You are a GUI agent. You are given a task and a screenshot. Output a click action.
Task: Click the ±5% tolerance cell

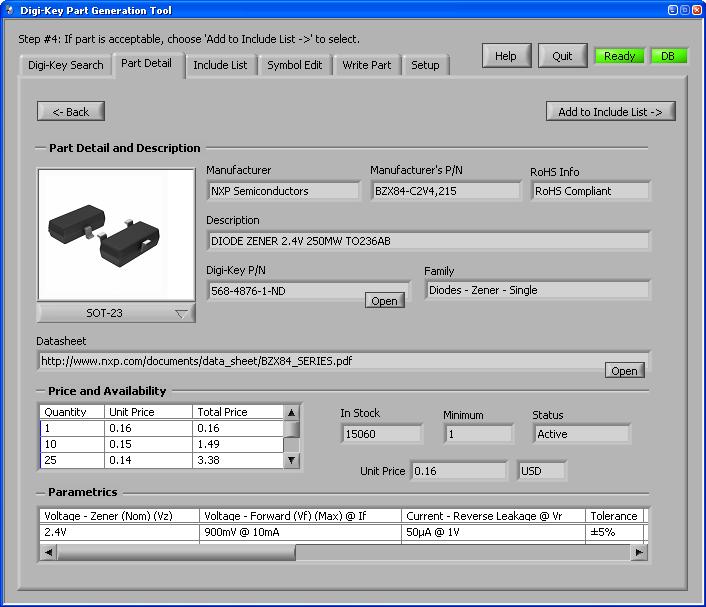[615, 532]
